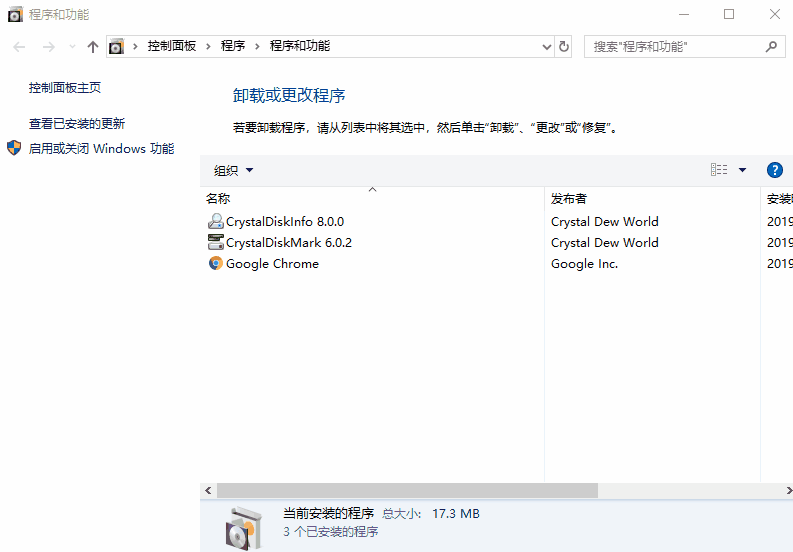The height and width of the screenshot is (552, 793).
Task: Click the 卸载或更改程序 heading
Action: tap(289, 95)
